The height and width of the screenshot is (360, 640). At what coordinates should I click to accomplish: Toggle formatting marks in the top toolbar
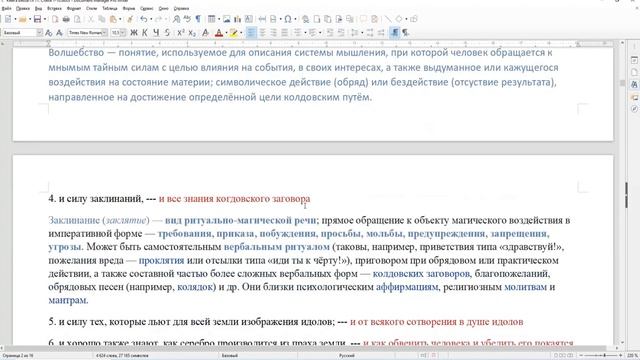(198, 19)
